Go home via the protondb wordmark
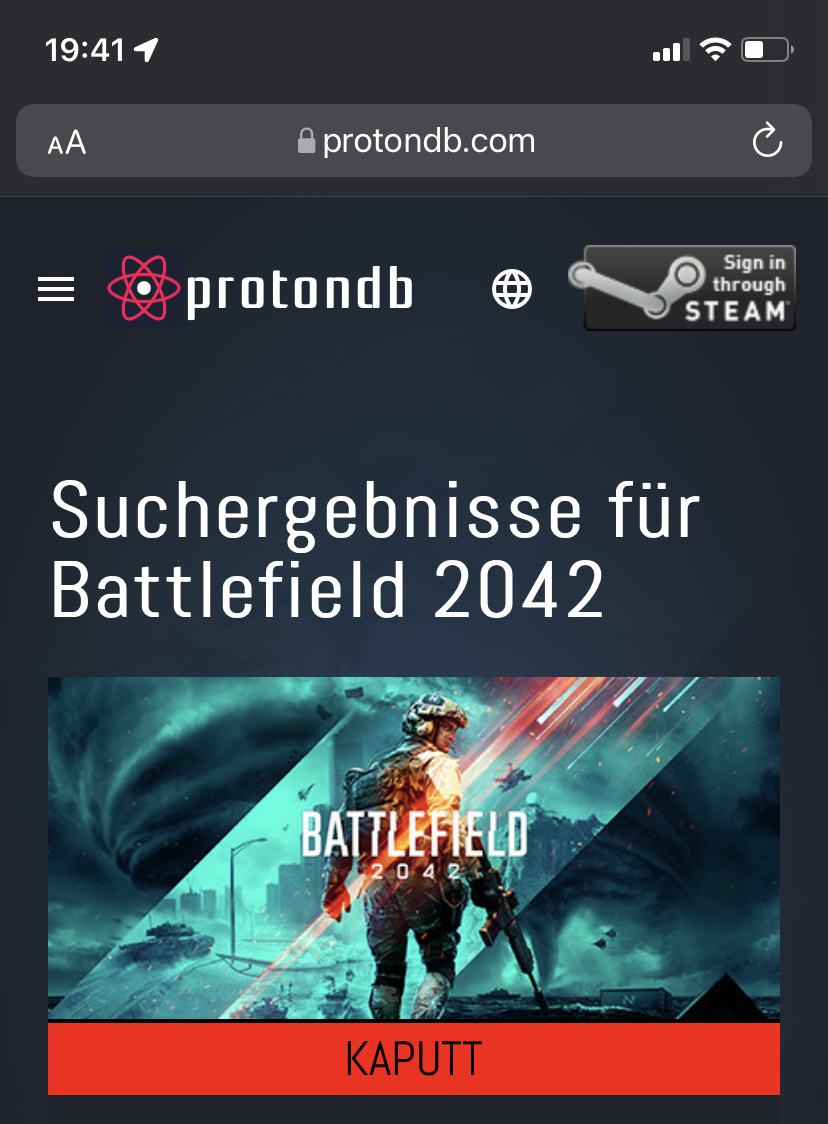The height and width of the screenshot is (1124, 828). pos(300,290)
